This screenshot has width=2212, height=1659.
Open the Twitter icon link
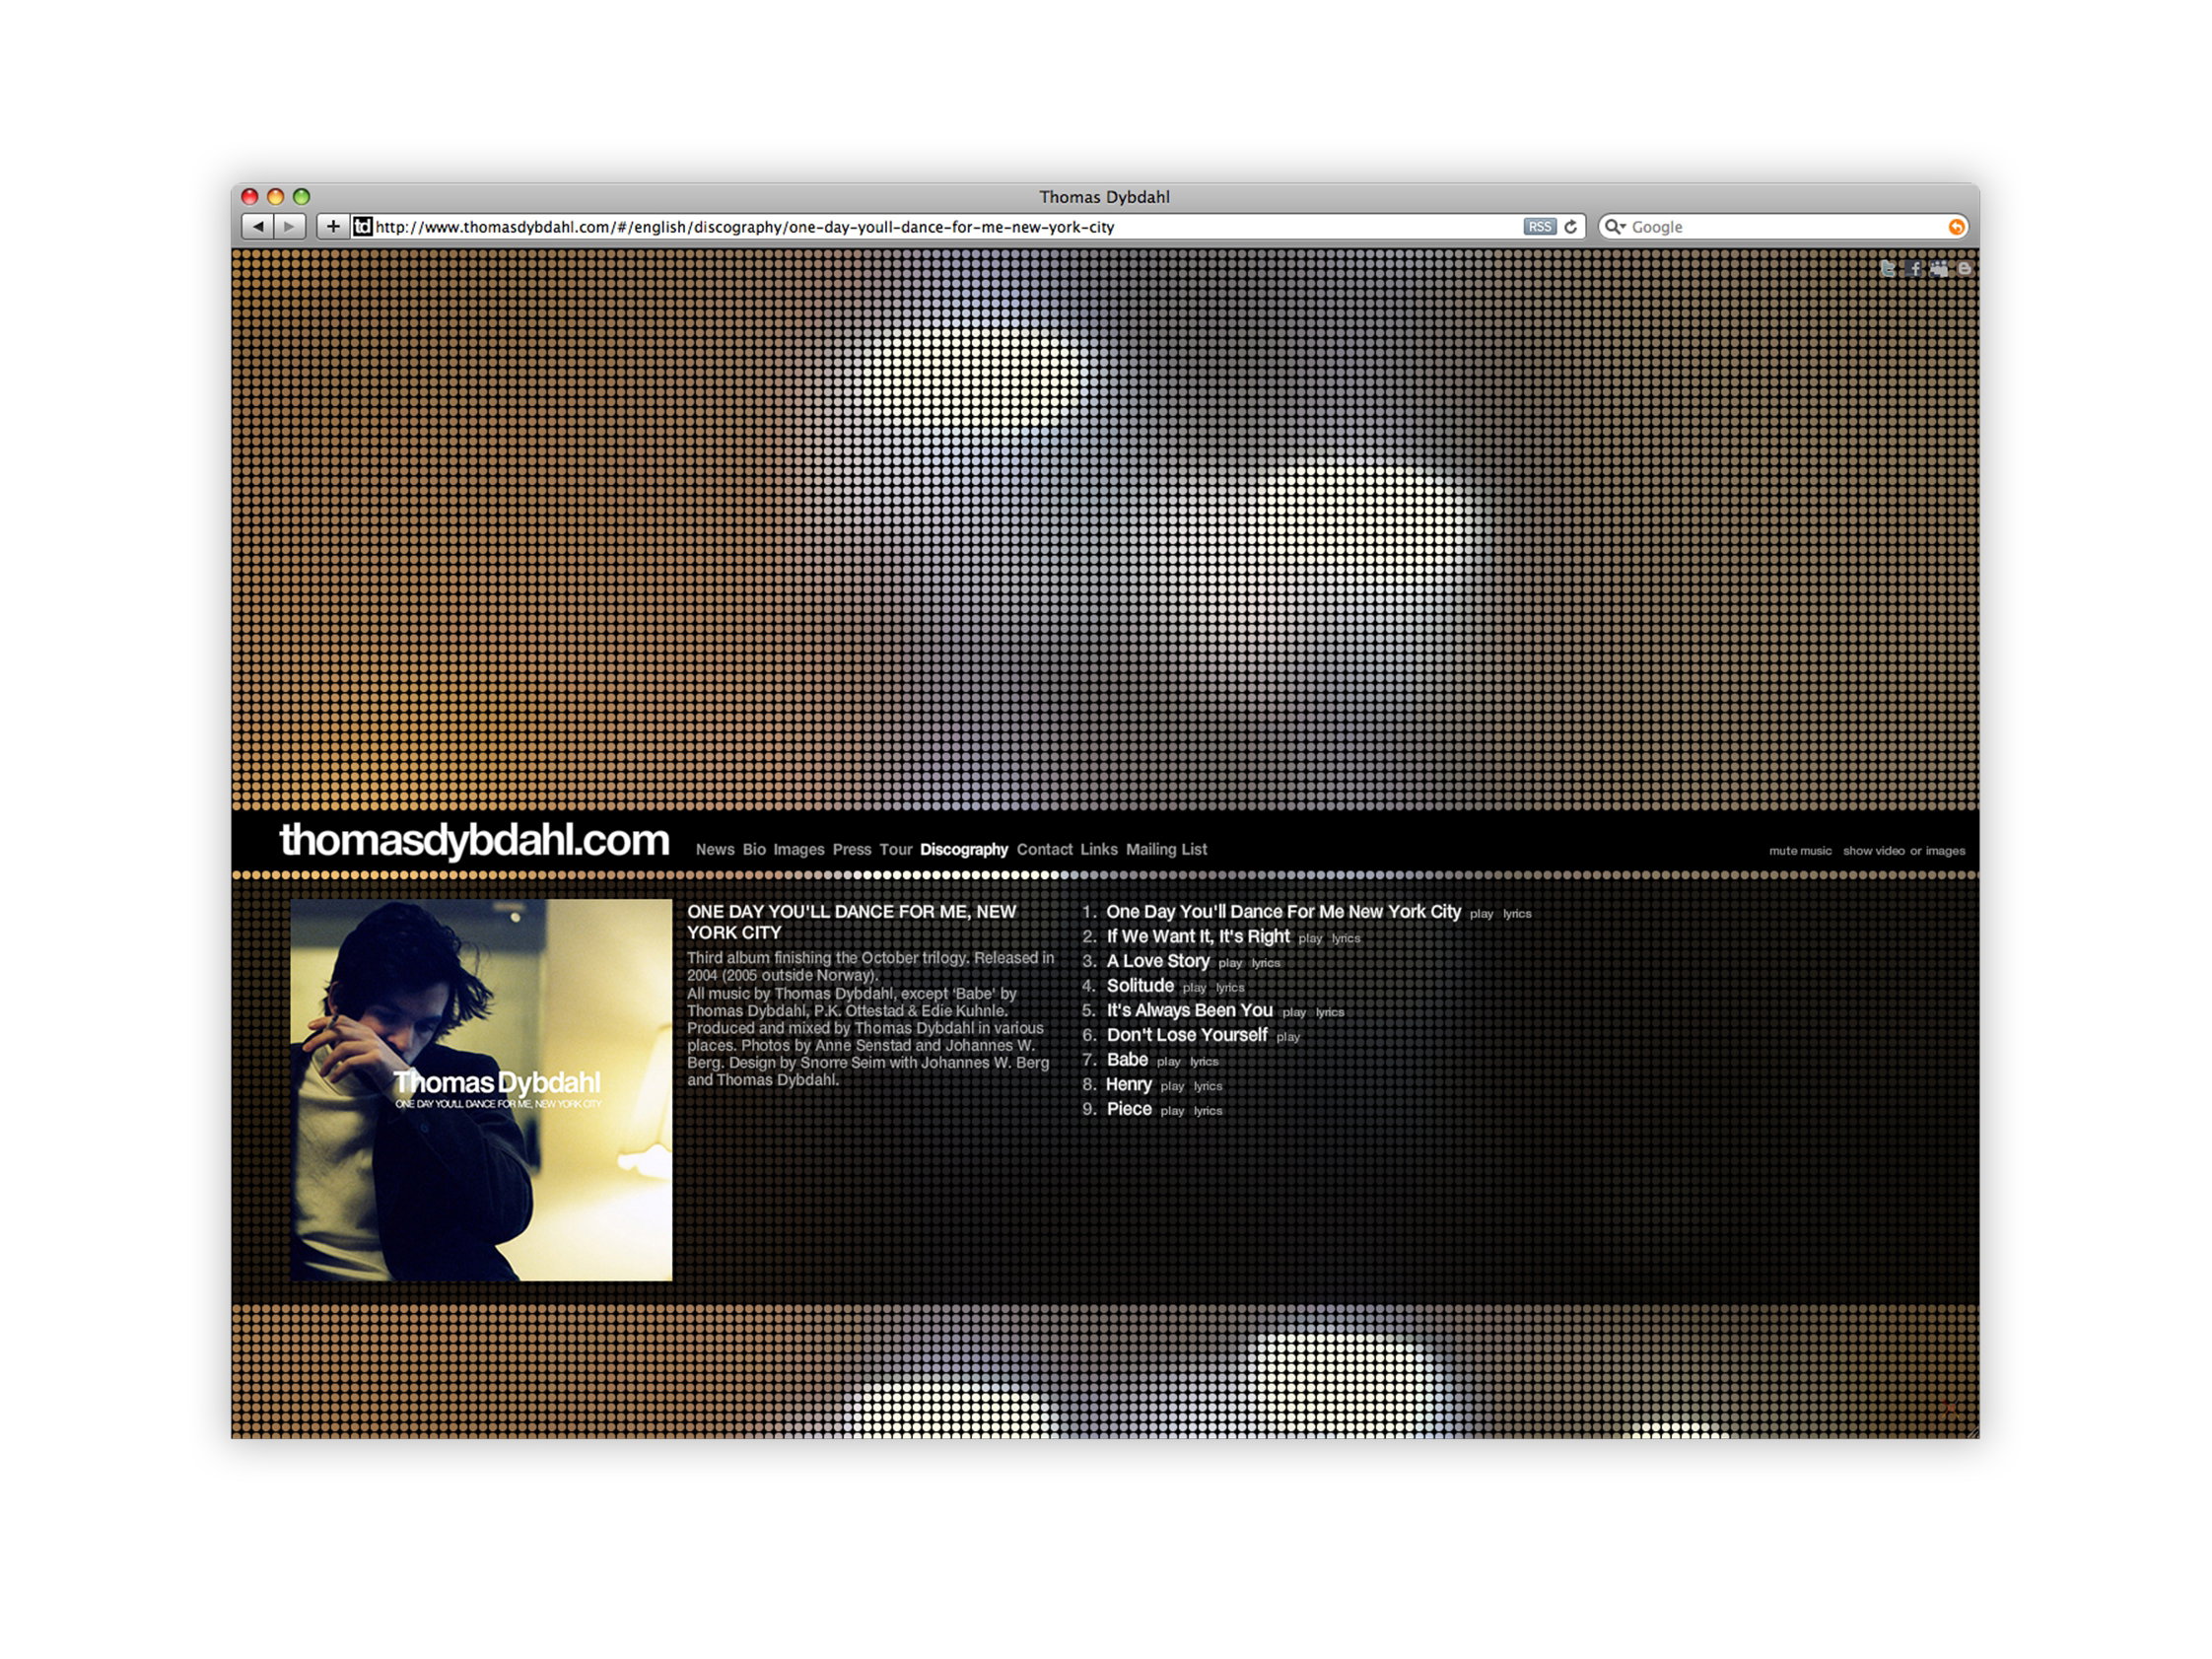(1887, 269)
